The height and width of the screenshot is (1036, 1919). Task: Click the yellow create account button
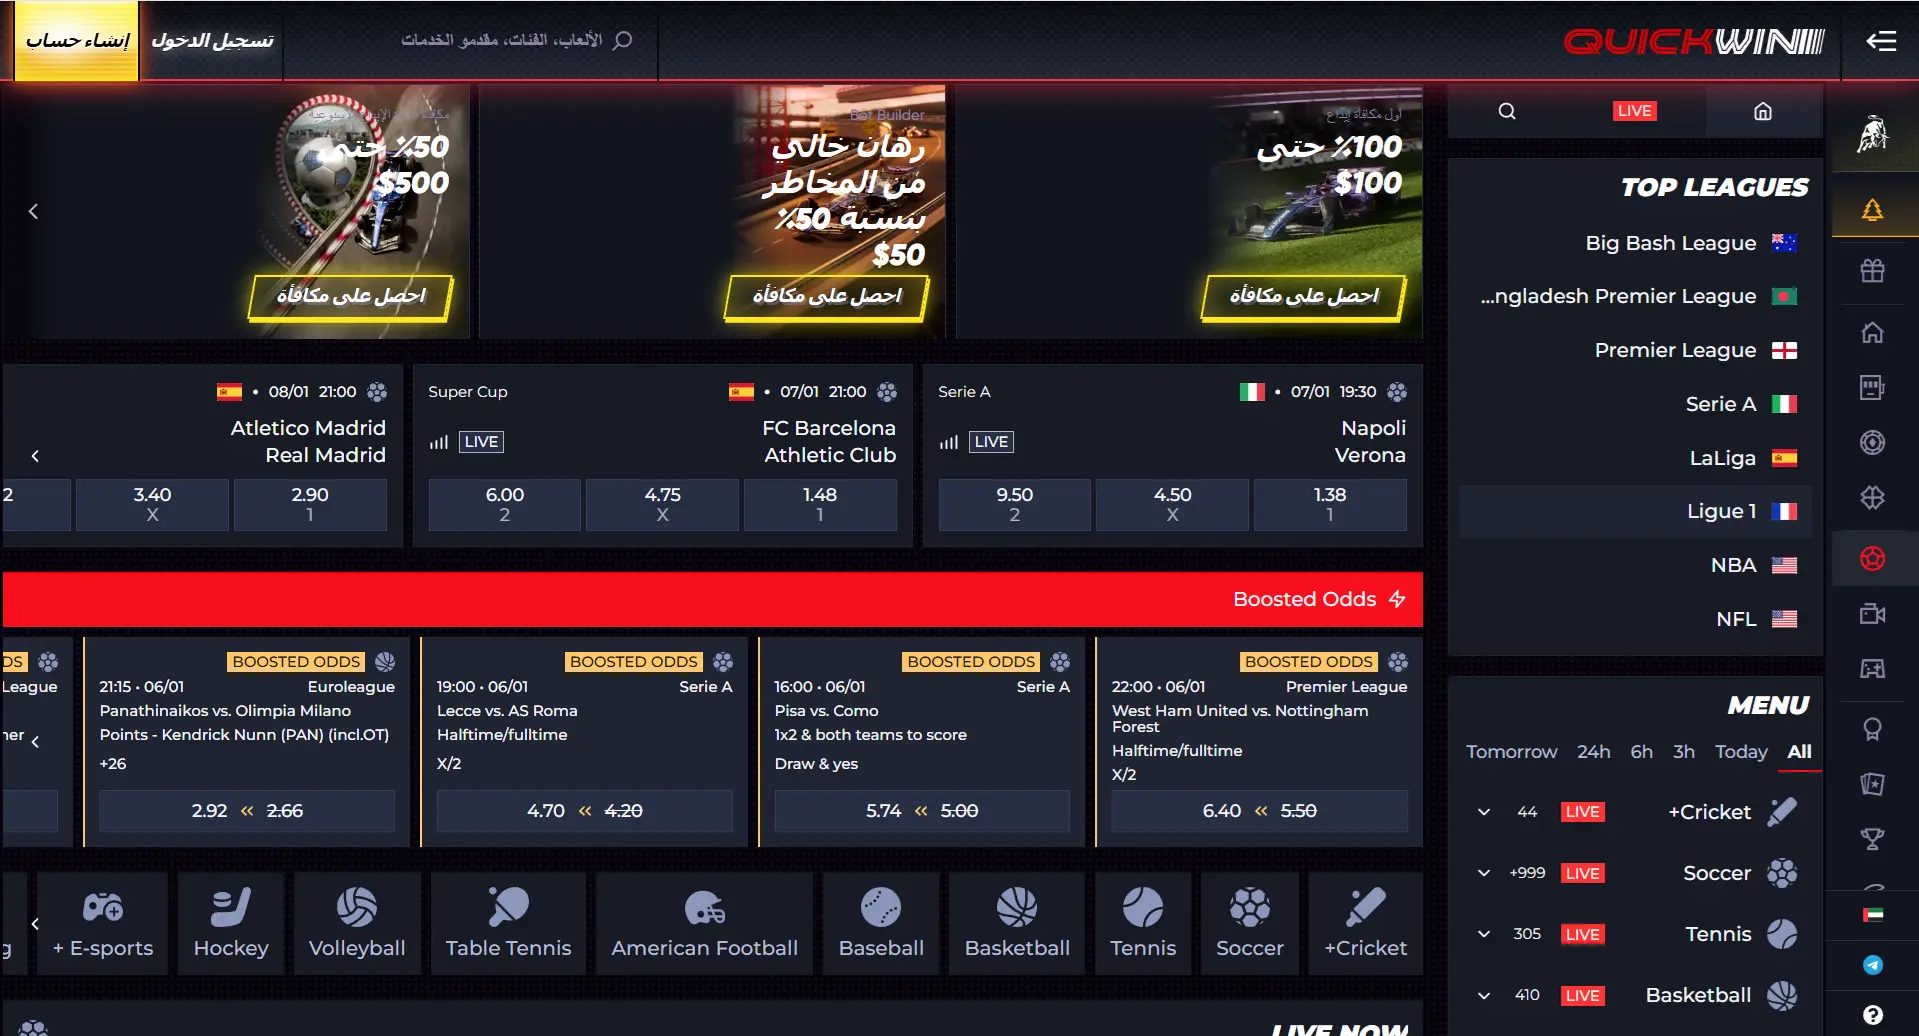77,41
